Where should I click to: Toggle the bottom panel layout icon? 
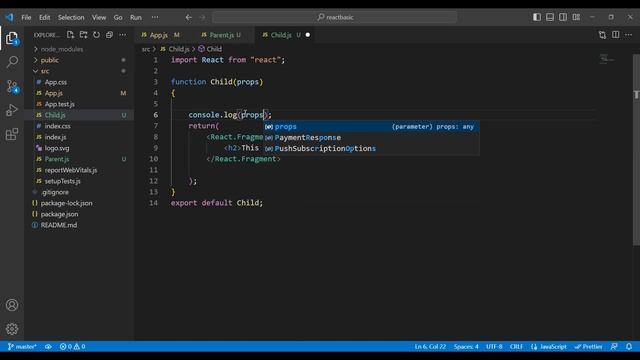point(550,17)
